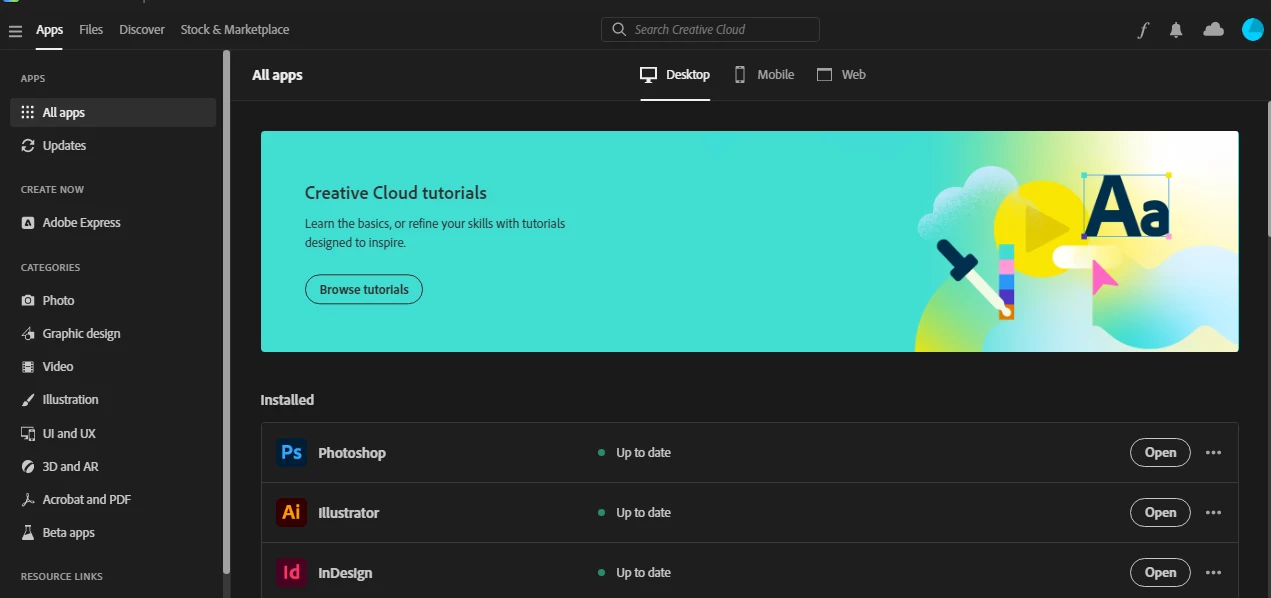Open more options for Photoshop
This screenshot has height=598, width=1271.
(1213, 453)
